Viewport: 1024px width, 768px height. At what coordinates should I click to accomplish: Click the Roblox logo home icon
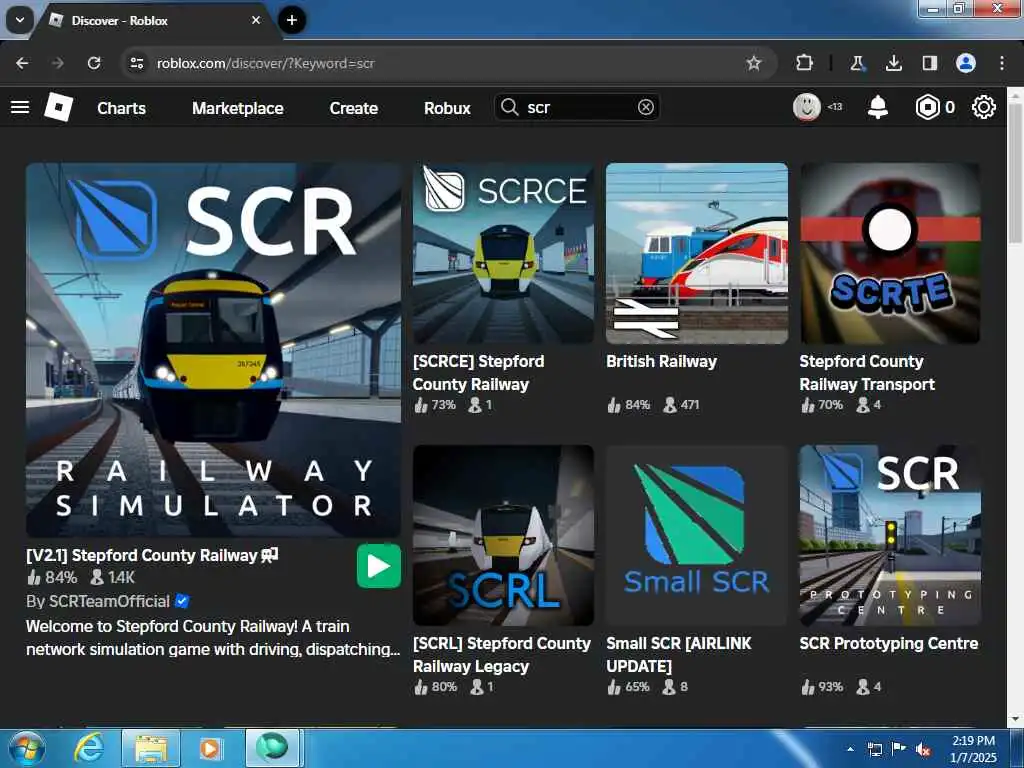click(x=59, y=107)
